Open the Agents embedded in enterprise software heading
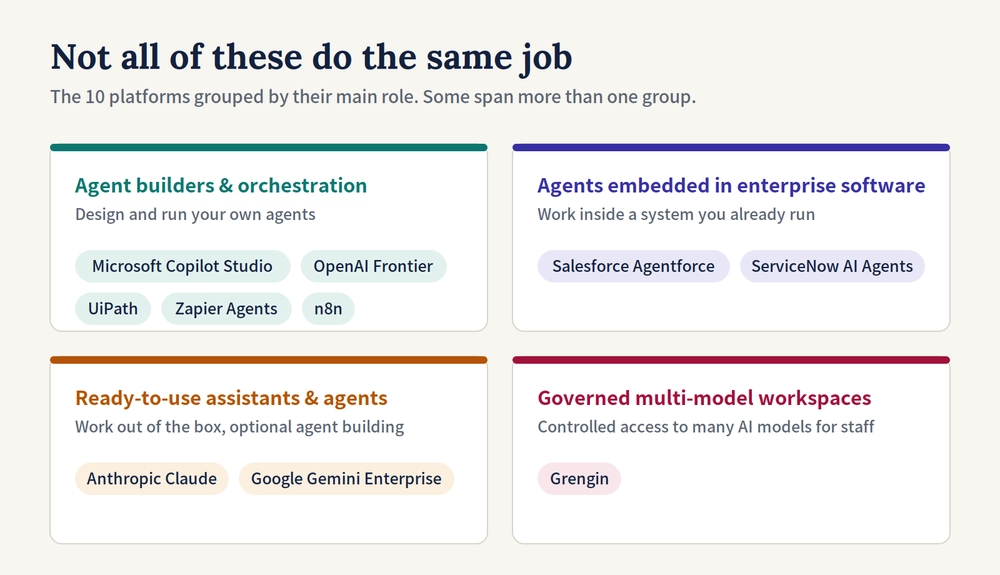This screenshot has height=575, width=1000. (x=731, y=185)
